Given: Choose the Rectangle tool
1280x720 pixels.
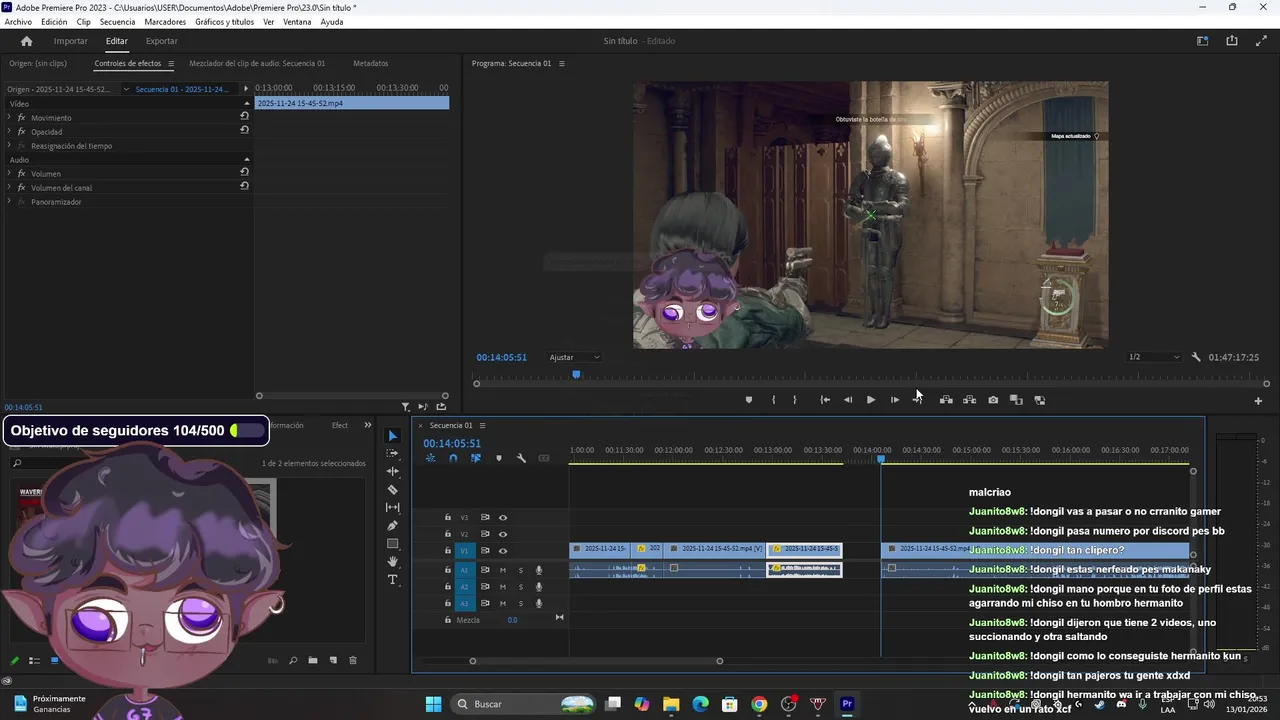Looking at the screenshot, I should pyautogui.click(x=393, y=544).
